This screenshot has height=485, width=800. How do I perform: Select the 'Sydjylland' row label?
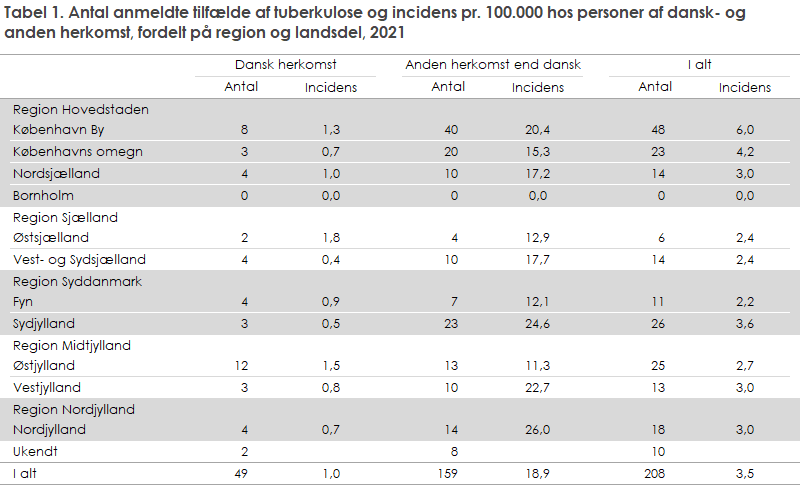pyautogui.click(x=44, y=324)
